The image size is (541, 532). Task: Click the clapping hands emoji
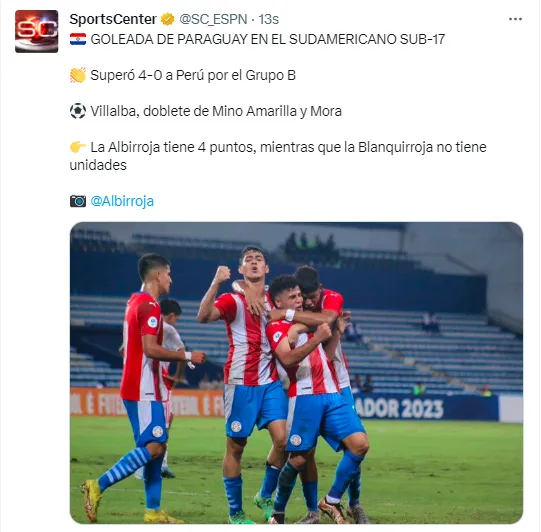point(78,75)
